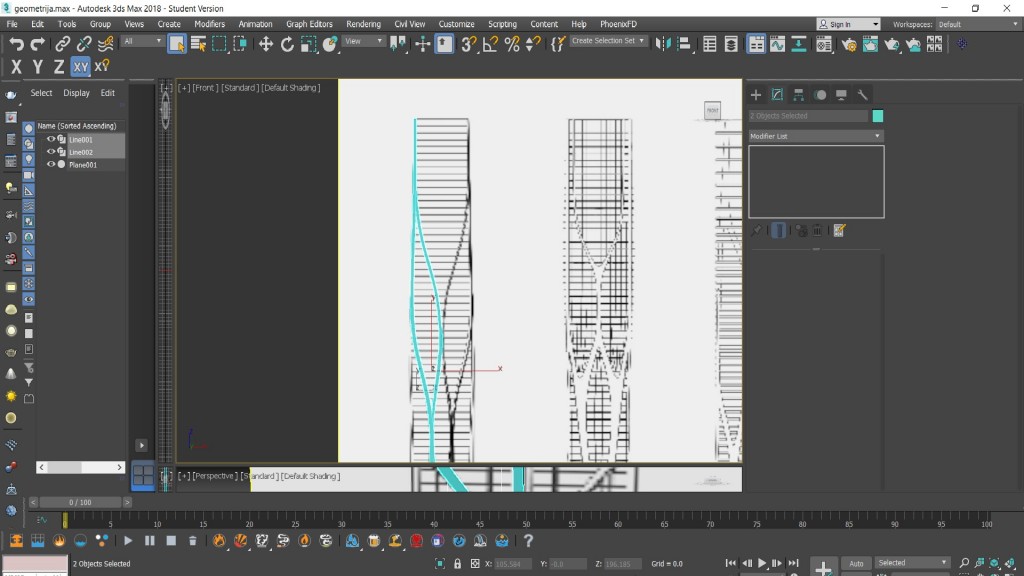Image resolution: width=1024 pixels, height=576 pixels.
Task: Switch to the Create command panel
Action: 756,95
